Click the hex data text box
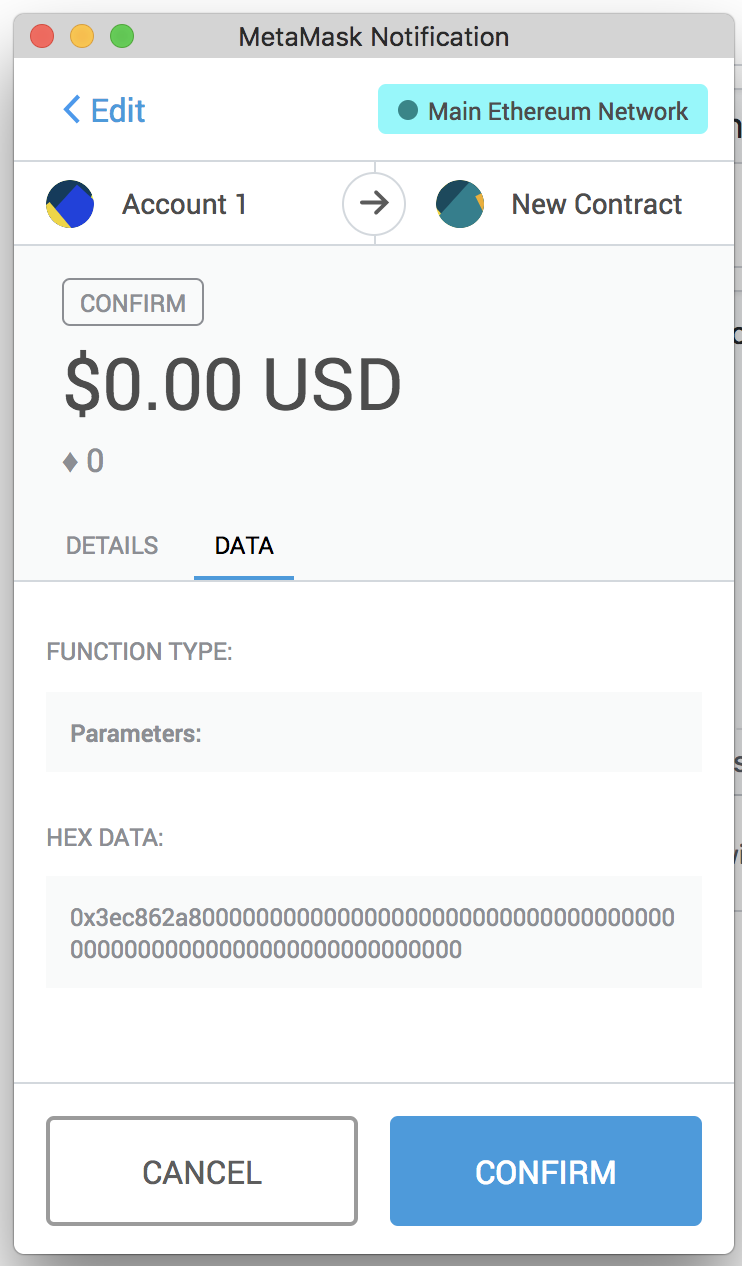Screen dimensions: 742x1266 [374, 932]
